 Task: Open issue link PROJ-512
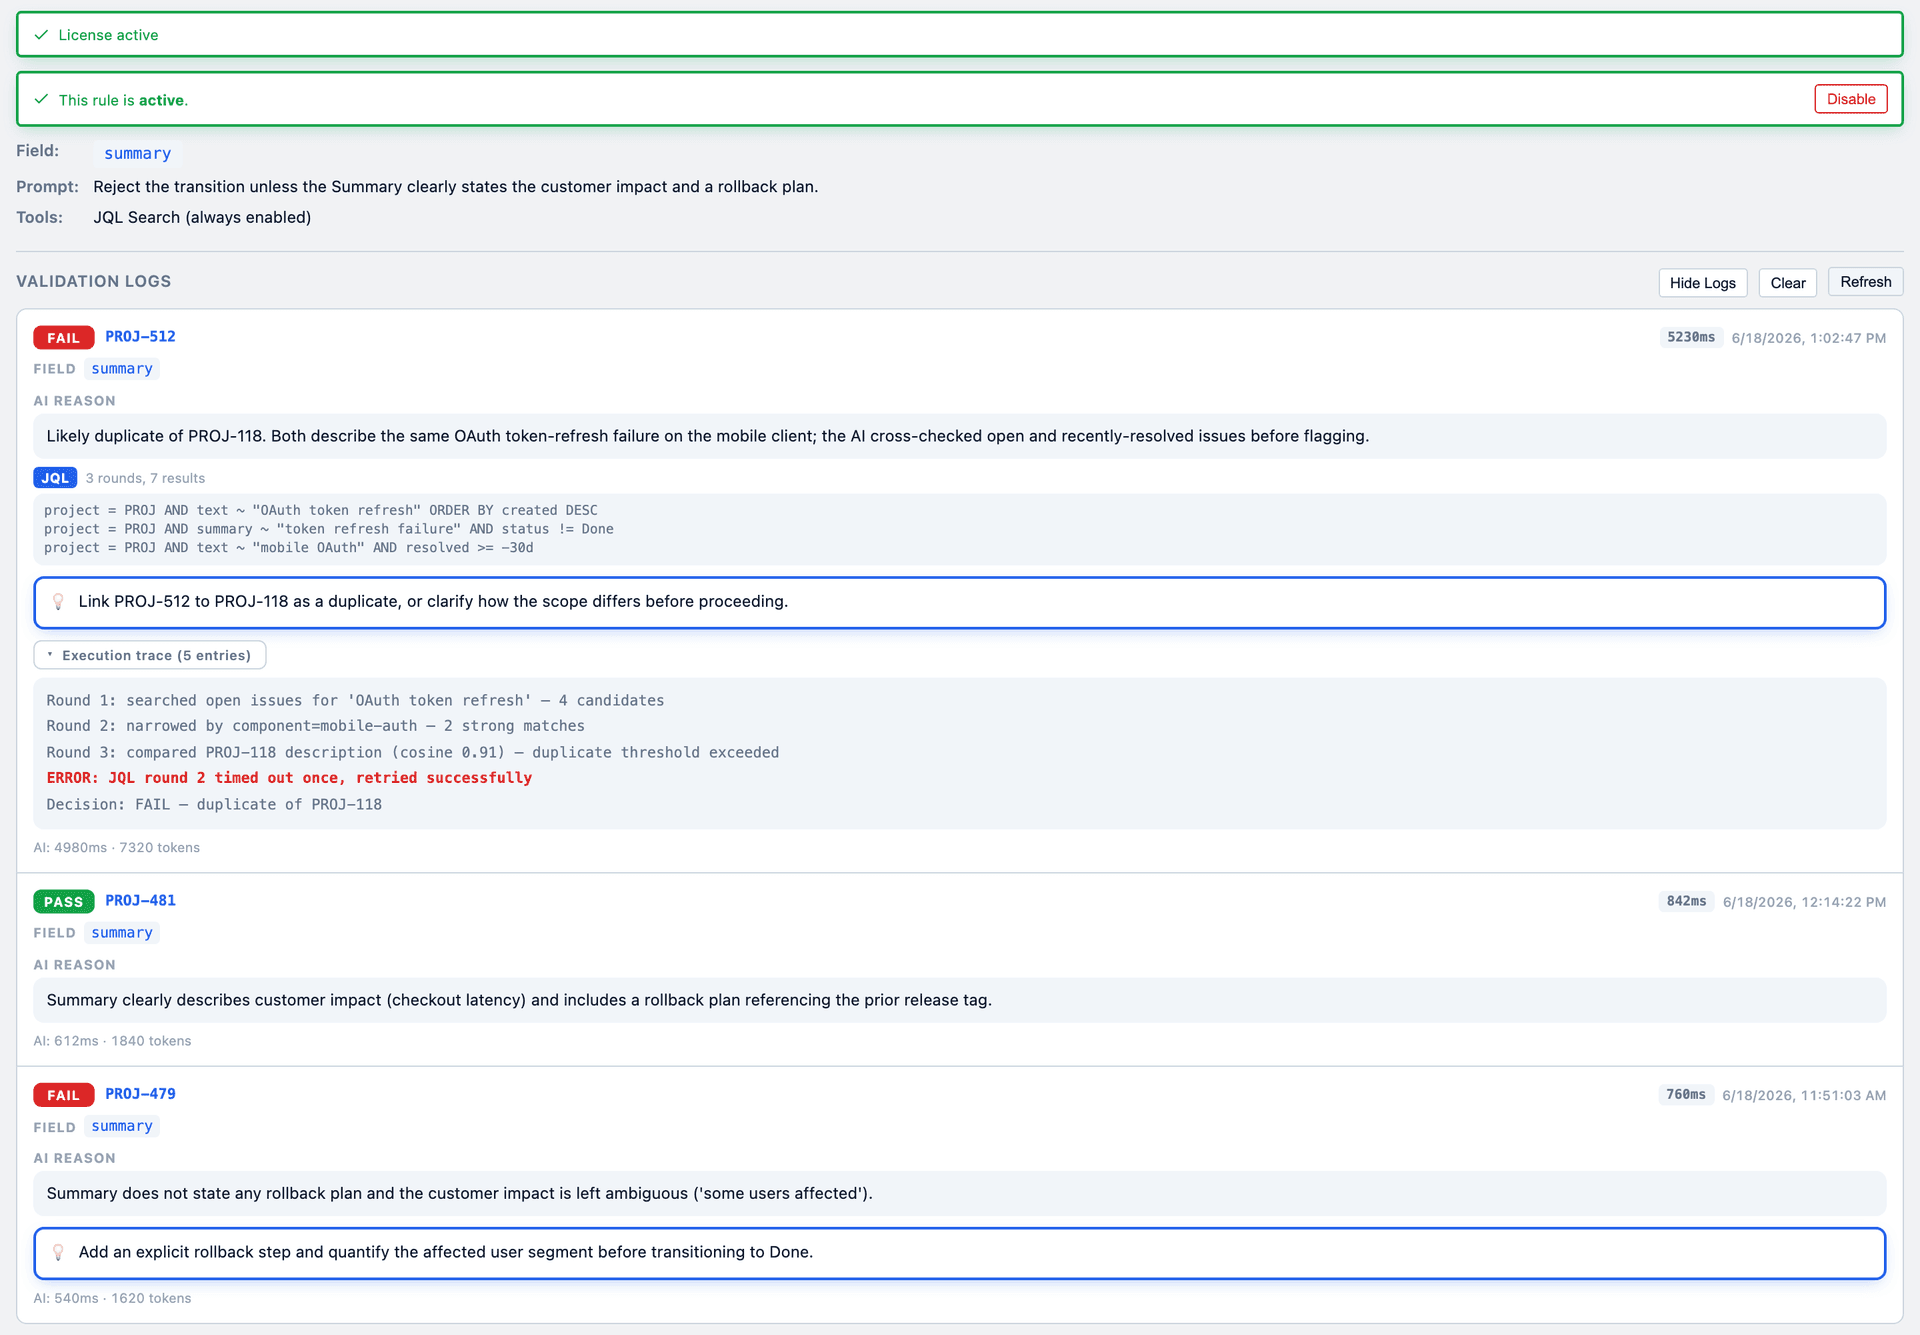pos(140,337)
